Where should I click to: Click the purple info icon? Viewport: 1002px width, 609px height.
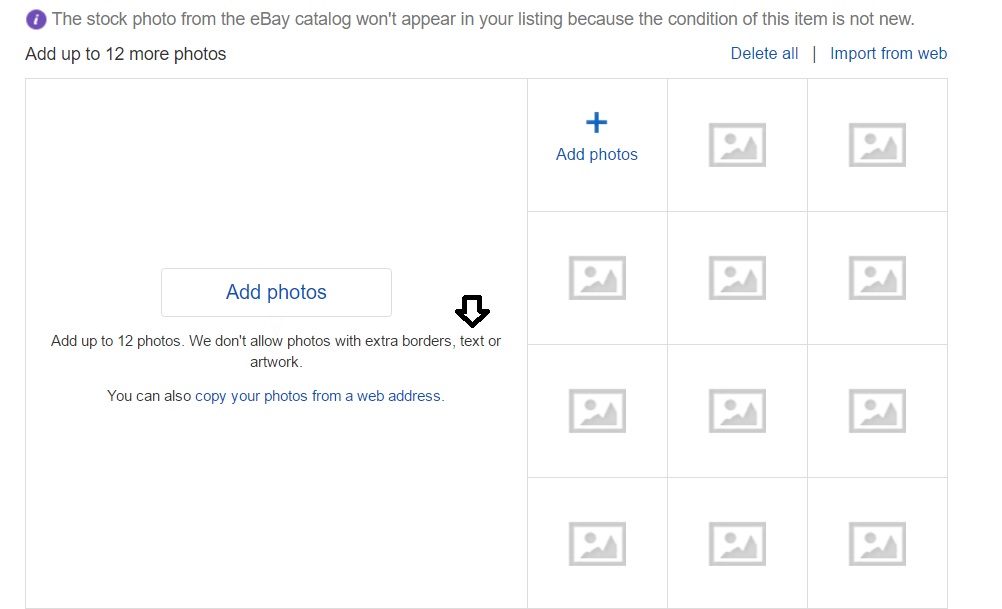pos(36,19)
